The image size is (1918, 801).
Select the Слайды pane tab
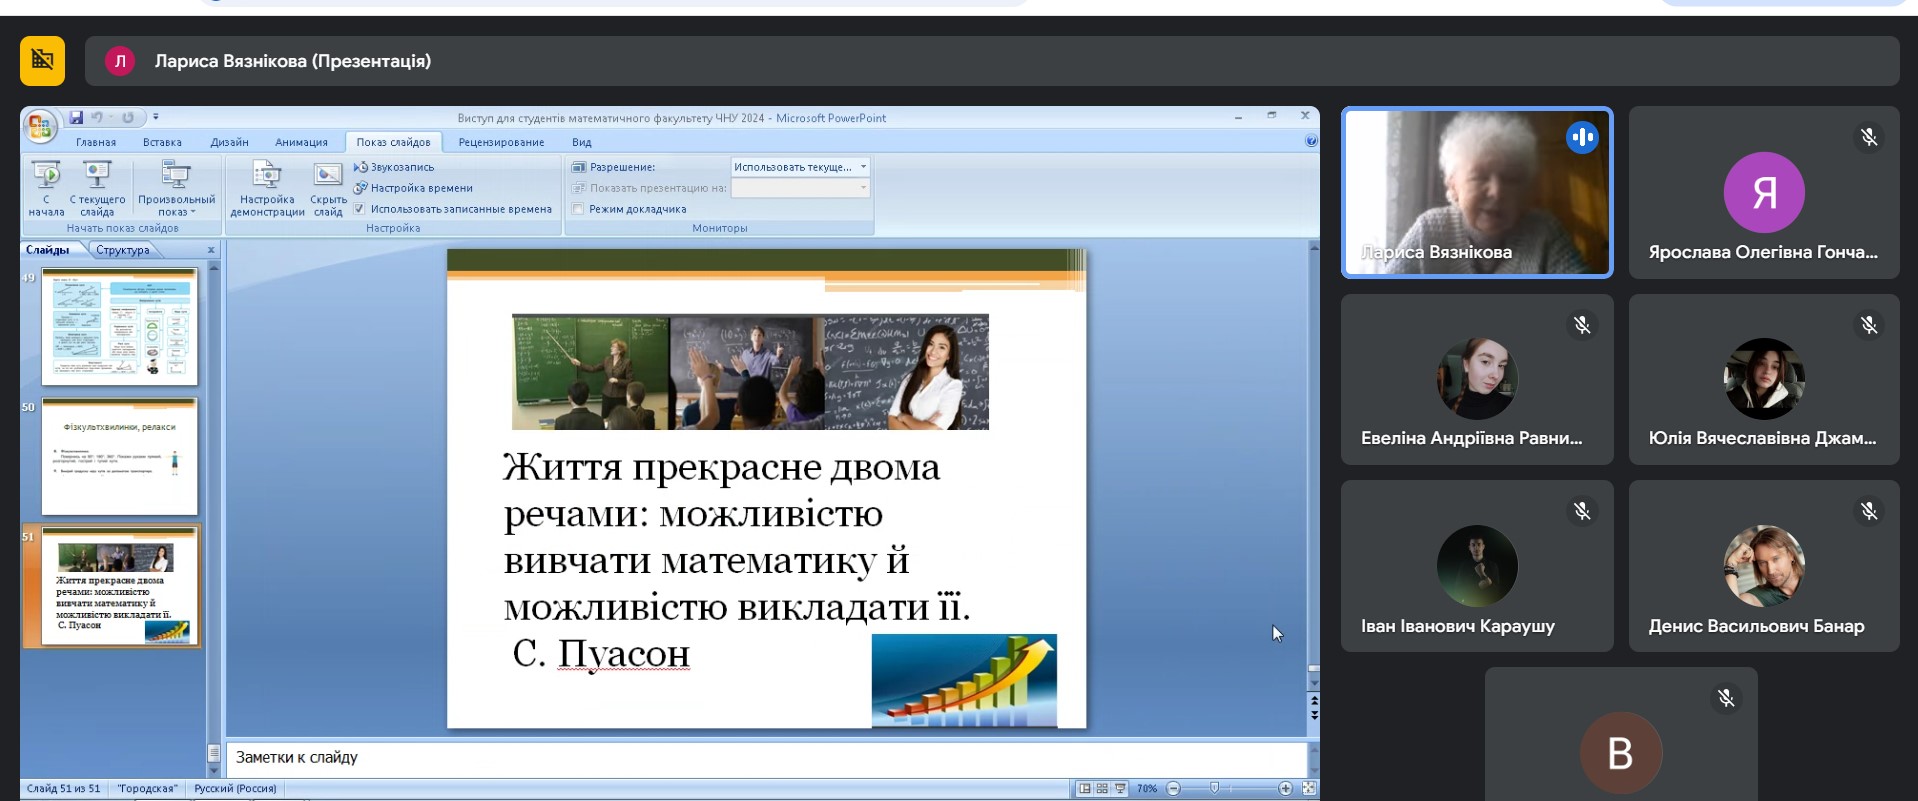click(x=48, y=250)
